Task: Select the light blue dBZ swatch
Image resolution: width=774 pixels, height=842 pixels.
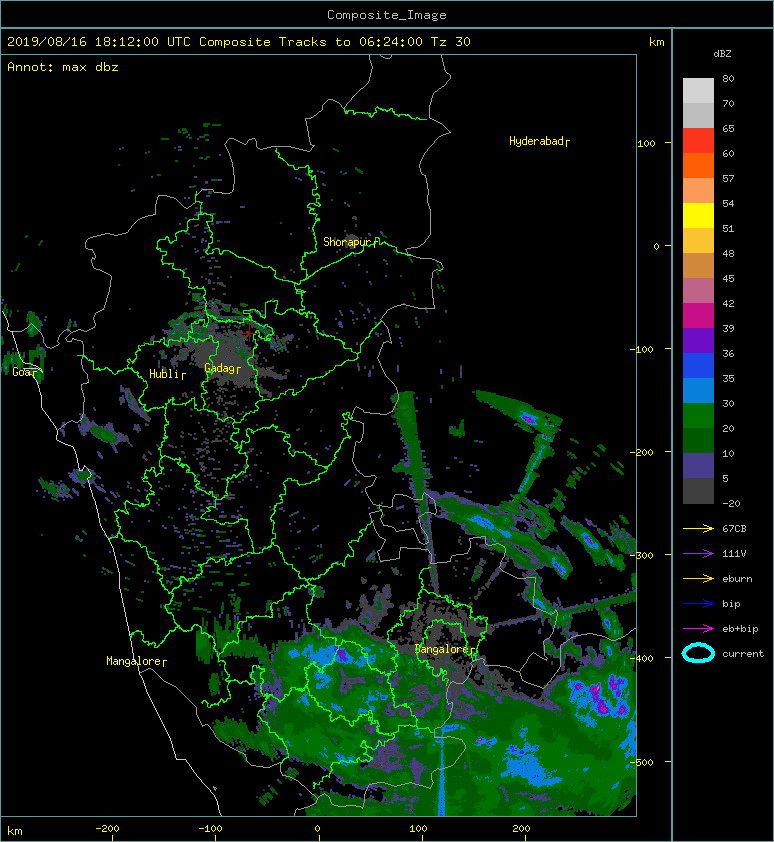Action: (698, 391)
